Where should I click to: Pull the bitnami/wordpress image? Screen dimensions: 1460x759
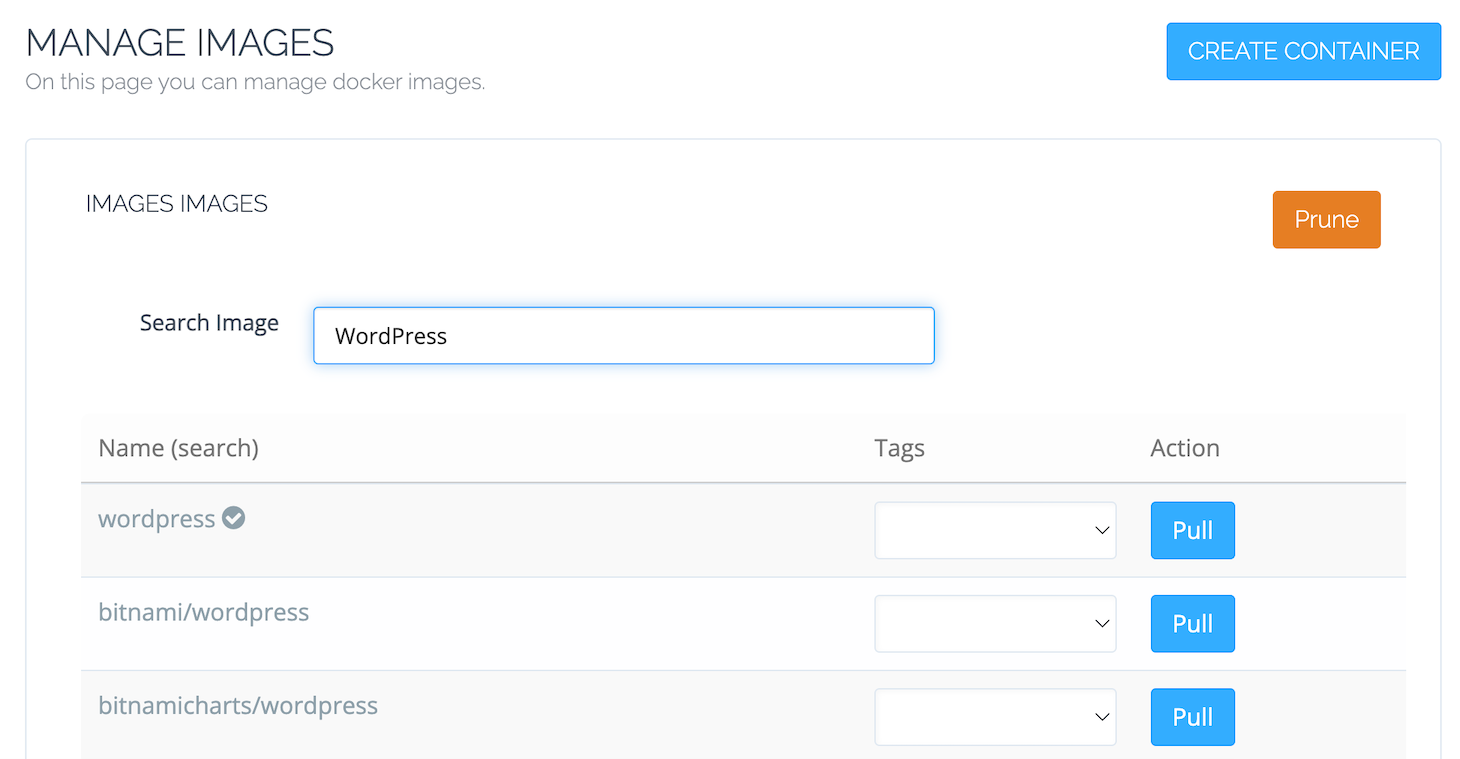[1192, 624]
